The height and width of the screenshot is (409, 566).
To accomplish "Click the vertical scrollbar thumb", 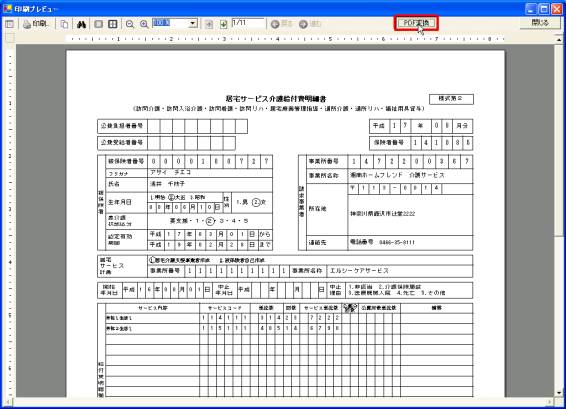I will 559,139.
